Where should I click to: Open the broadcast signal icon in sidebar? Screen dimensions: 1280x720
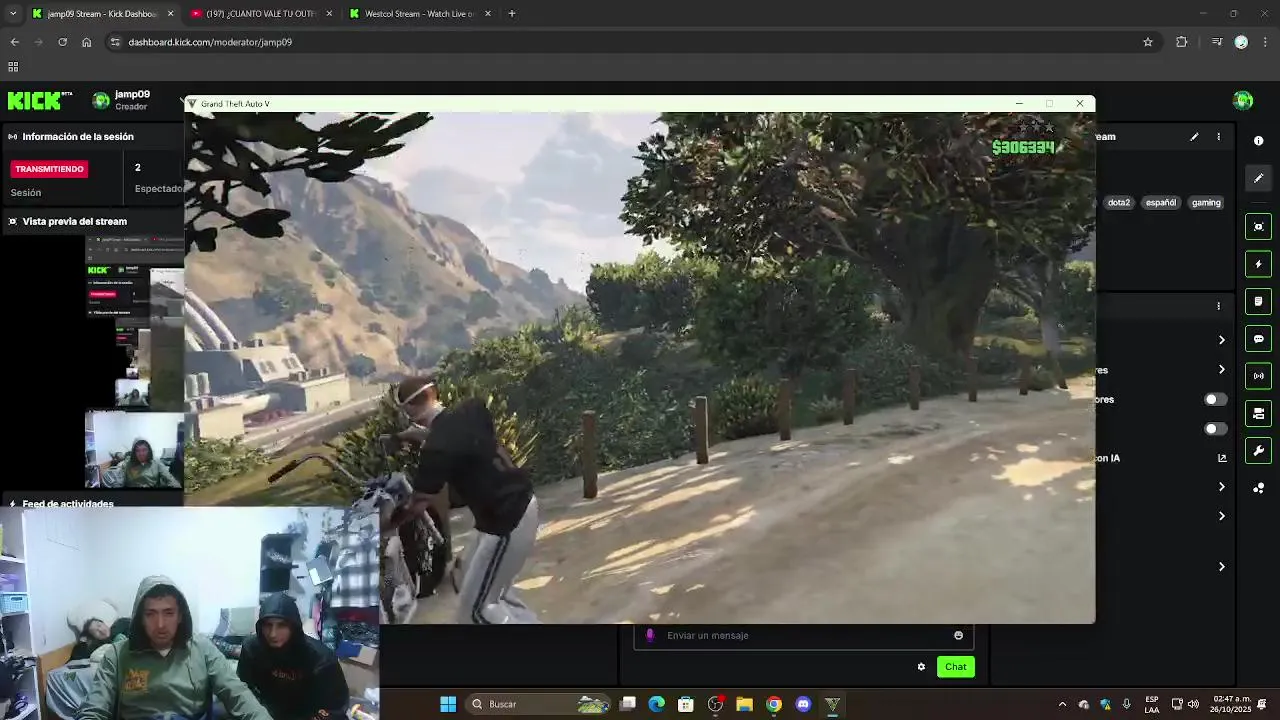[1259, 376]
